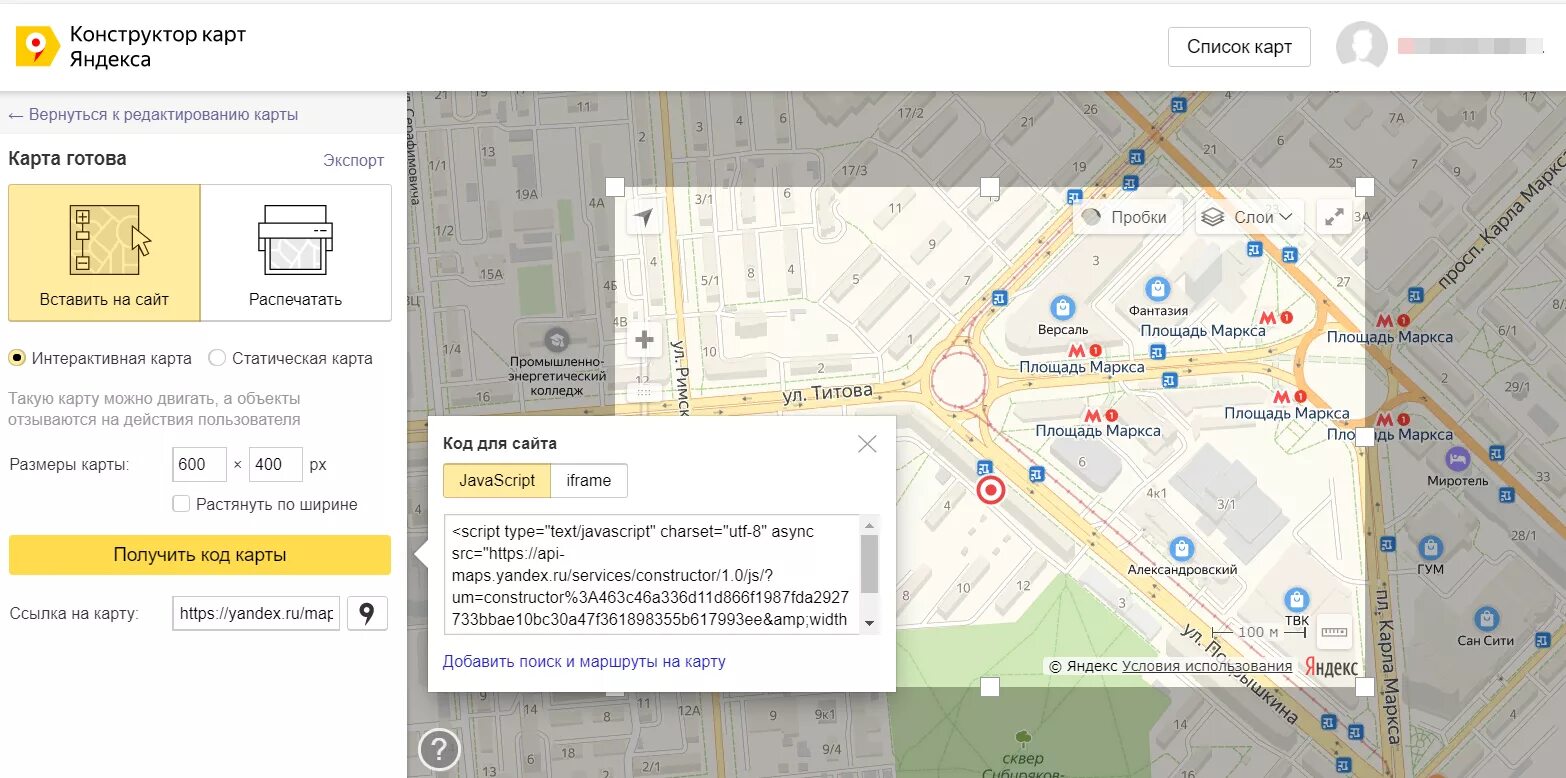Select the Интерактивная карта radio option

coord(17,358)
